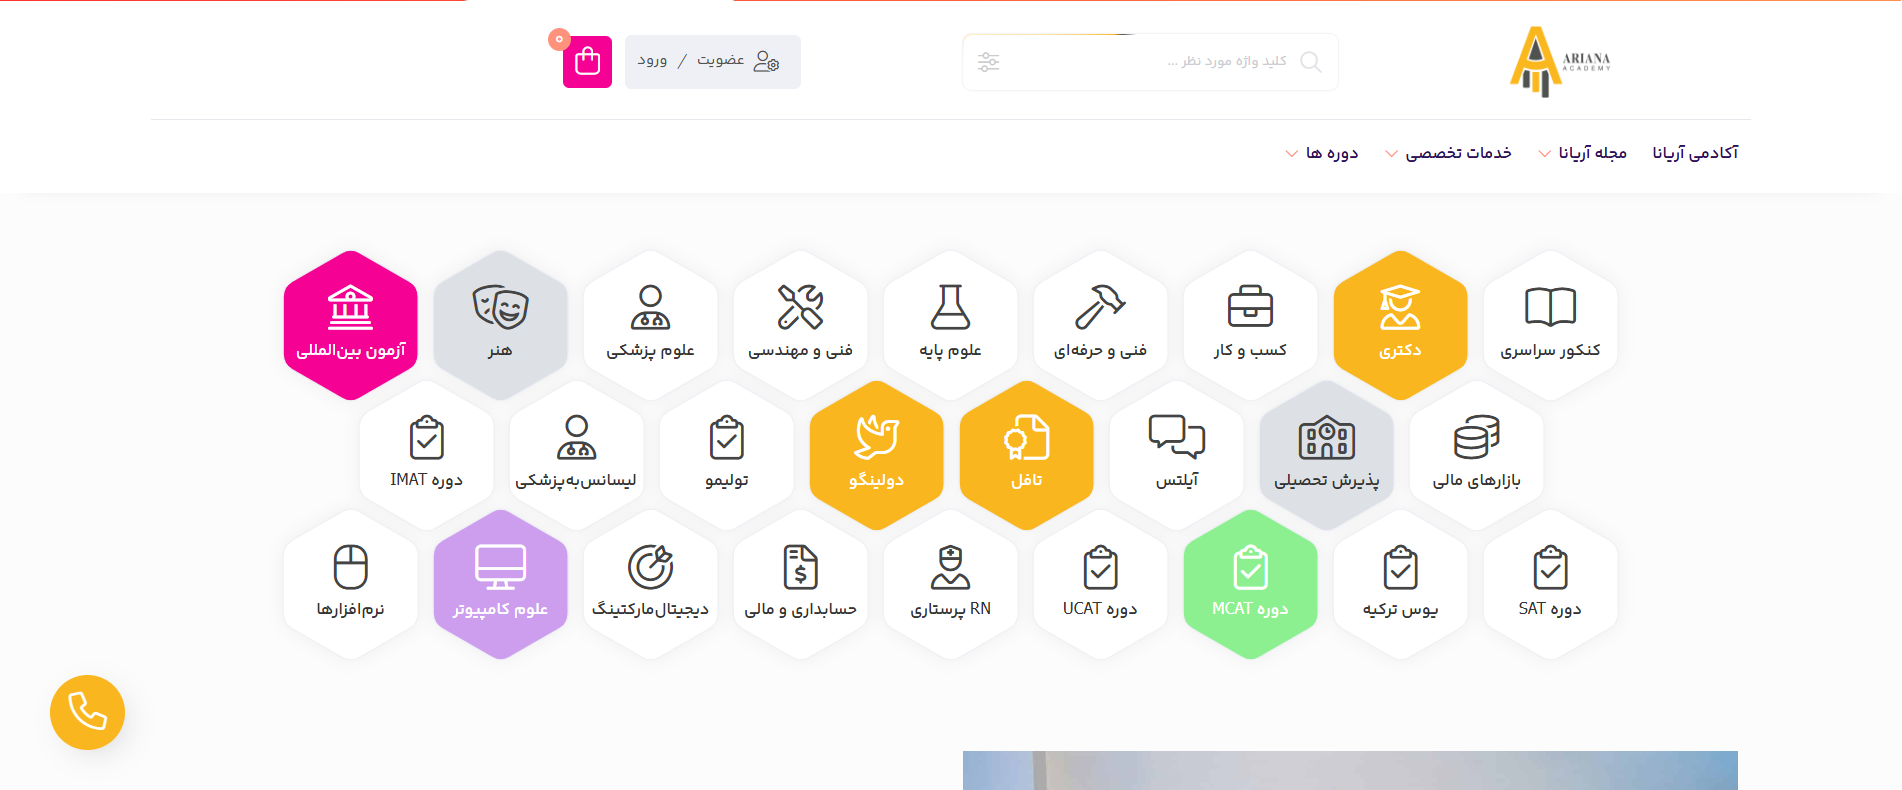Select the حسابداری و مالی hexagon
This screenshot has height=790, width=1902.
(x=800, y=584)
